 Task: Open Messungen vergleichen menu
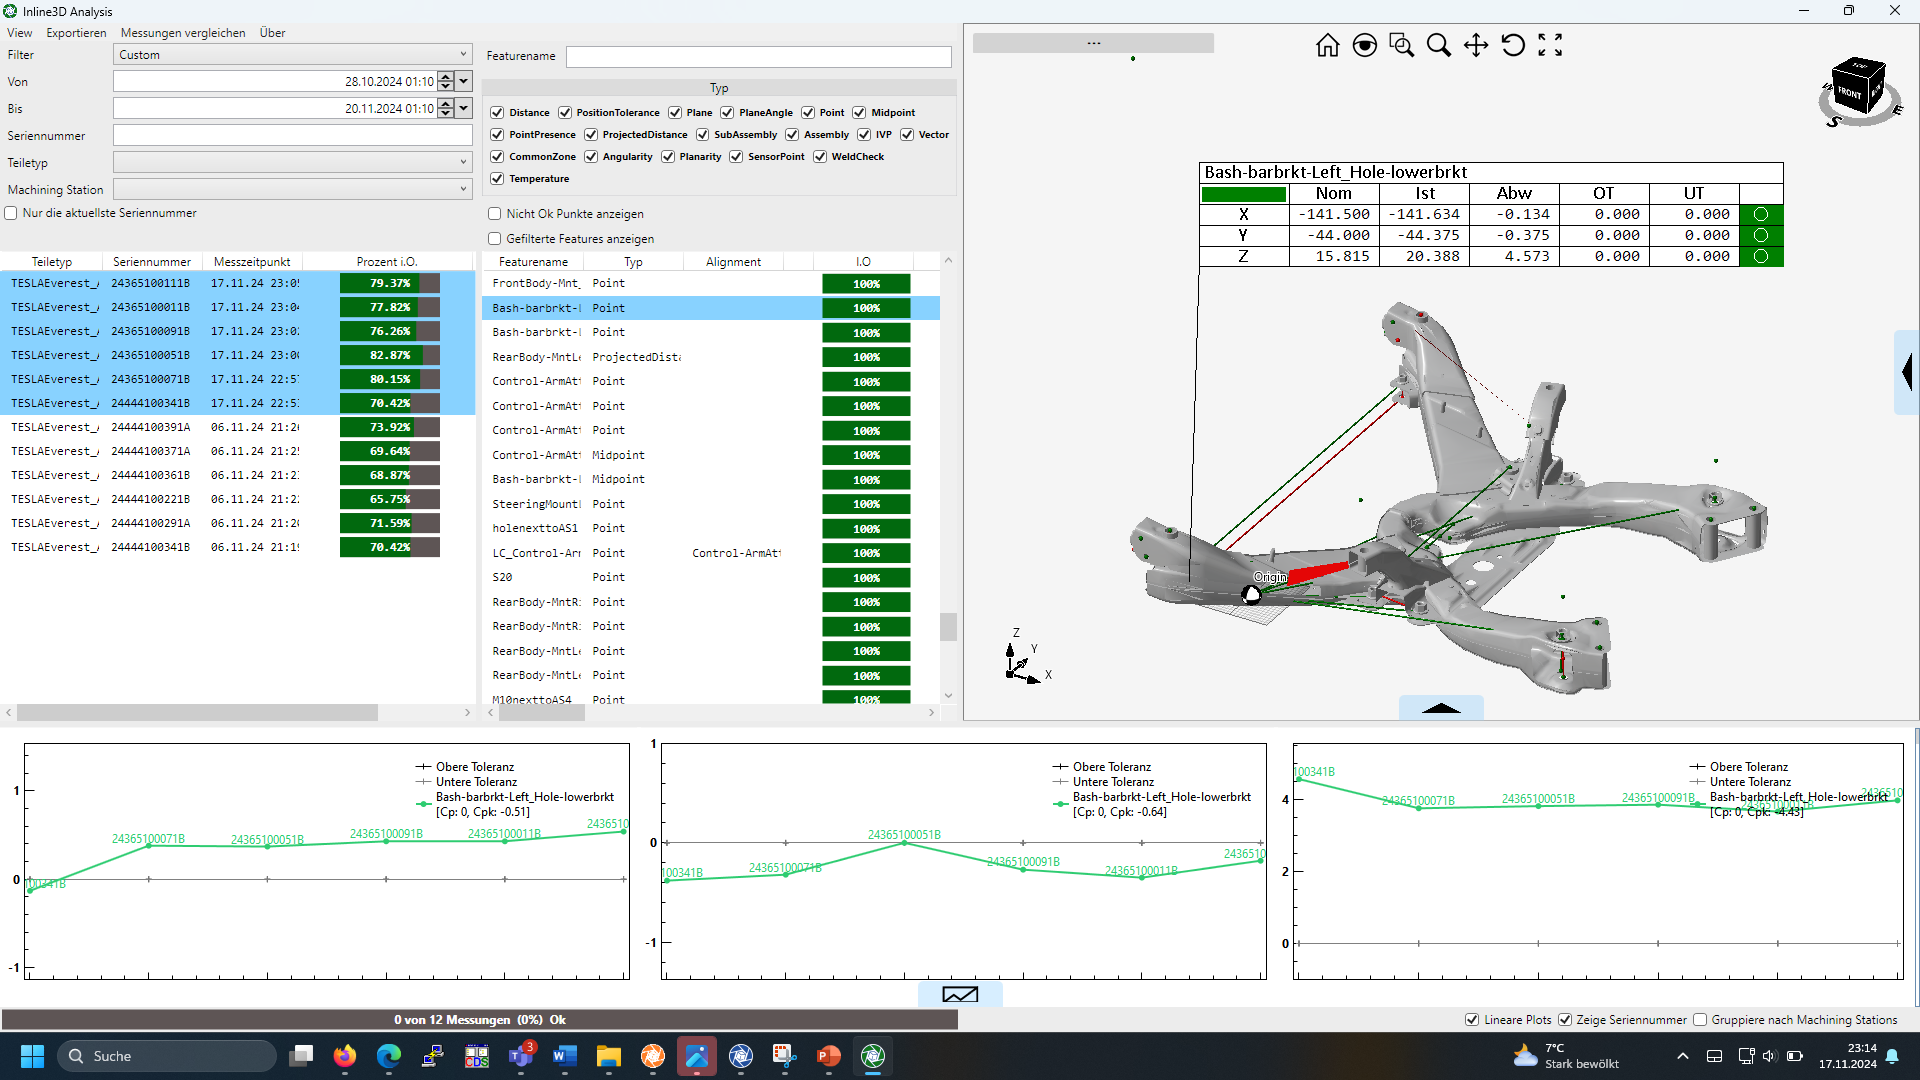point(183,33)
